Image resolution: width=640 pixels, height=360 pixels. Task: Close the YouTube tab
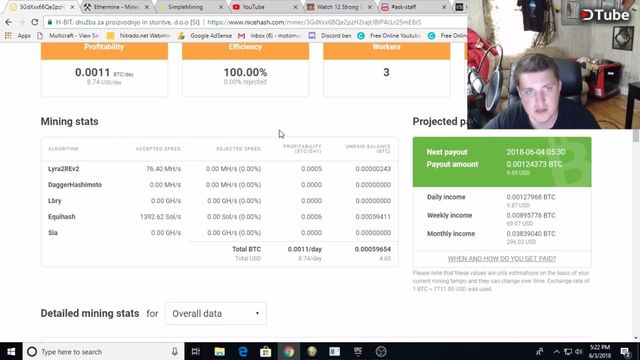[295, 7]
